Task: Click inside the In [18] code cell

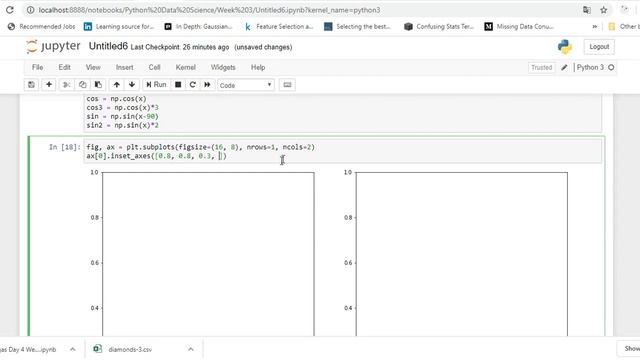Action: pyautogui.click(x=342, y=151)
